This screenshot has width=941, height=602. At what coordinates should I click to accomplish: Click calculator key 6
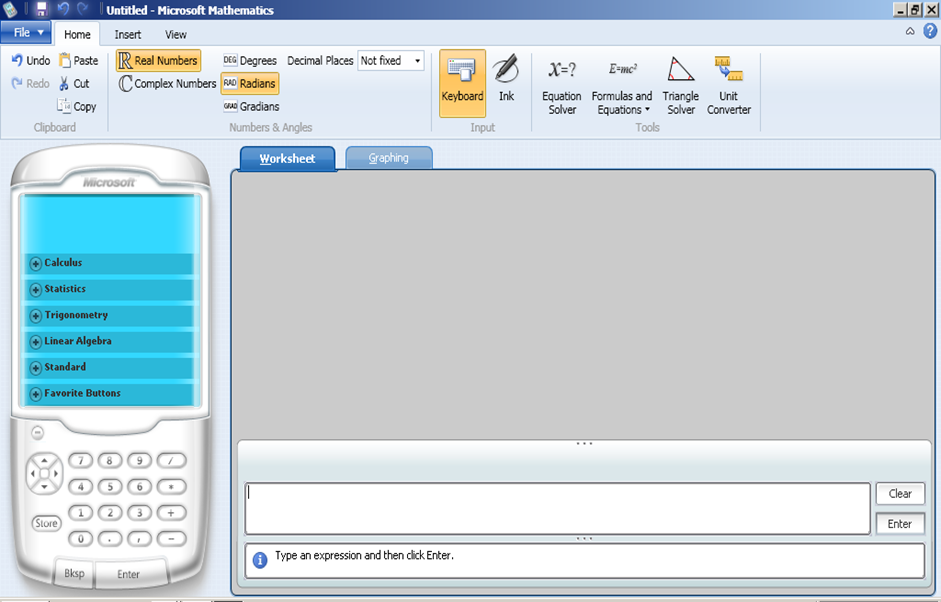tap(139, 487)
